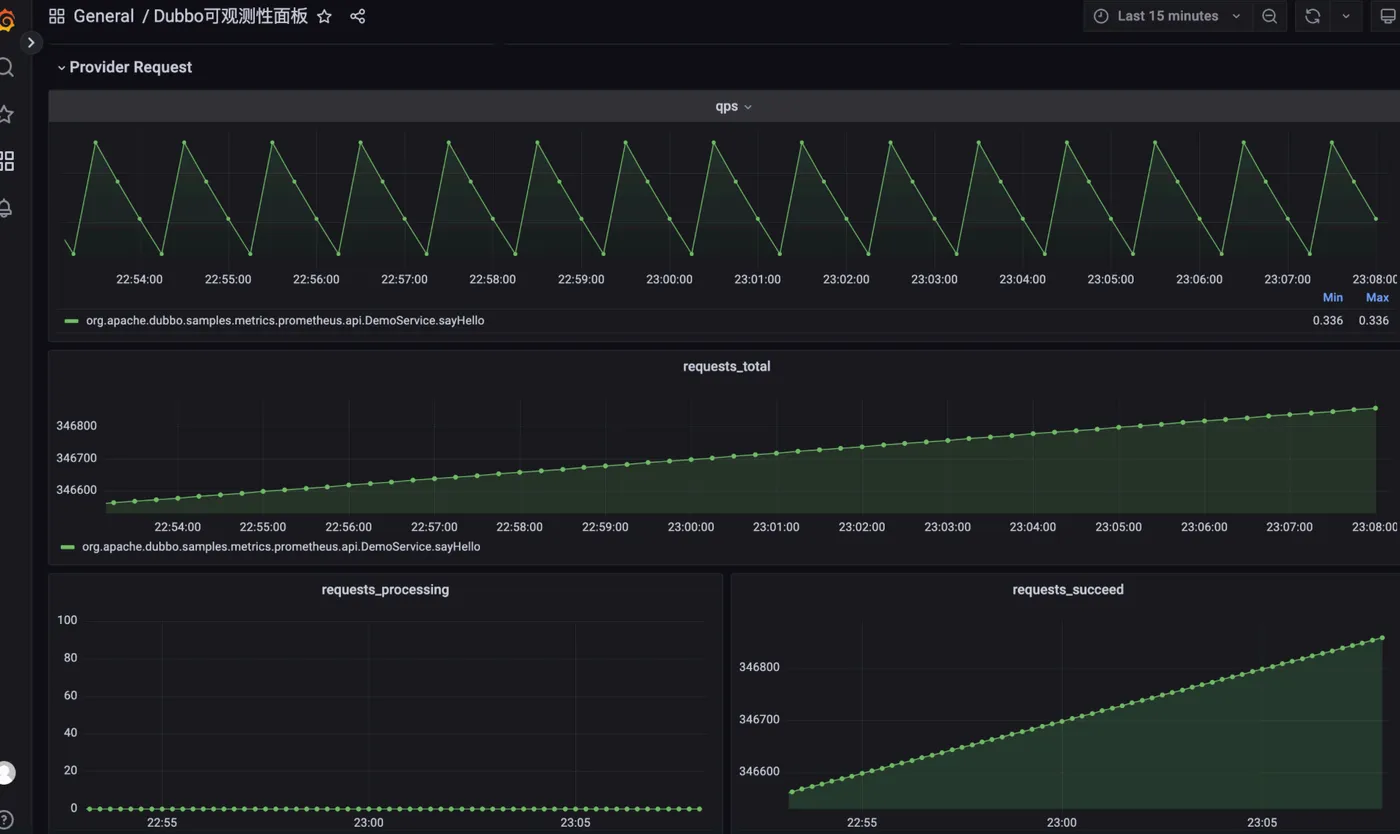This screenshot has height=834, width=1400.
Task: Open Last 15 minutes time picker
Action: tap(1167, 16)
